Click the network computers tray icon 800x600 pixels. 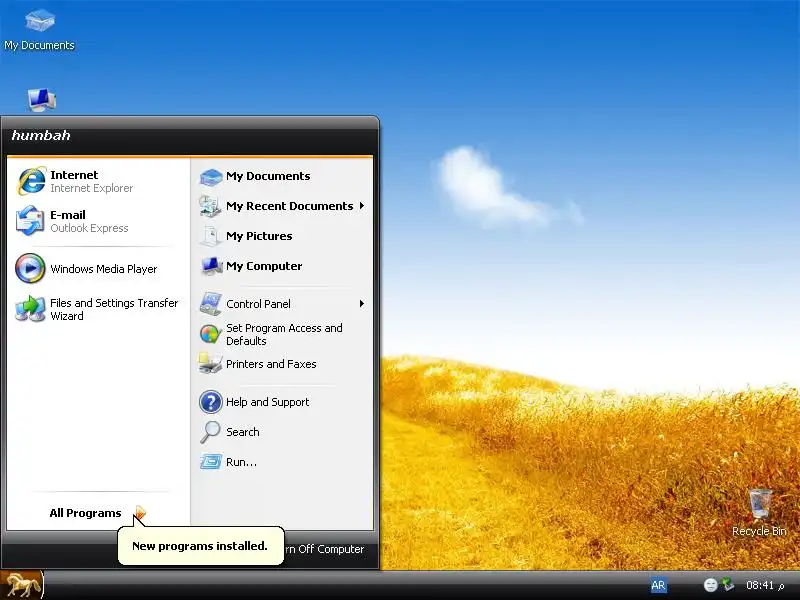click(x=728, y=585)
